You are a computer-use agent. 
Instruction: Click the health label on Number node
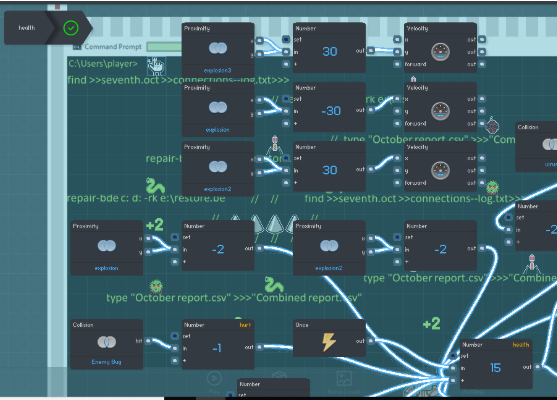521,345
